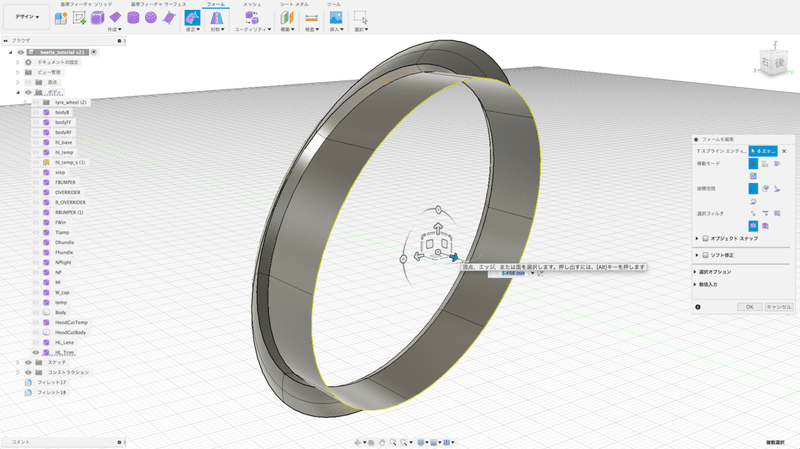Switch to シート メタル tab

tap(294, 4)
